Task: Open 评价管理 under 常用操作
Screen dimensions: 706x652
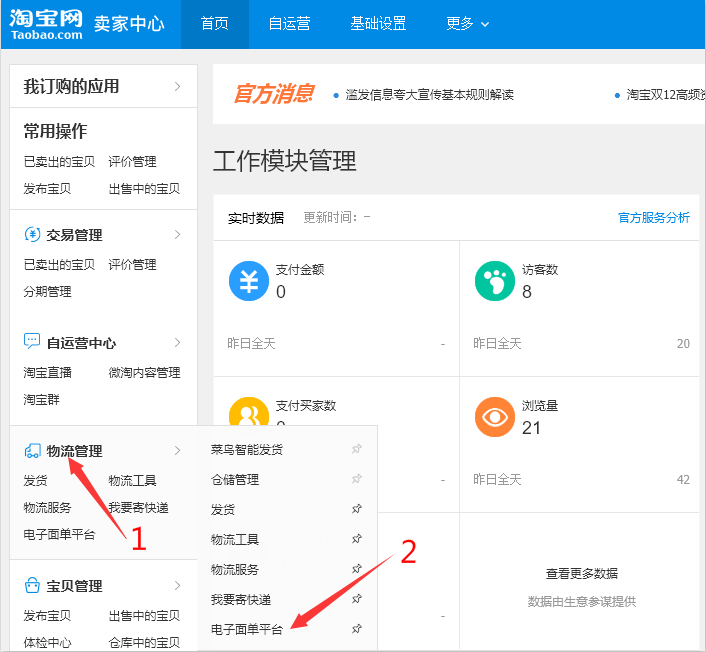Action: 132,162
